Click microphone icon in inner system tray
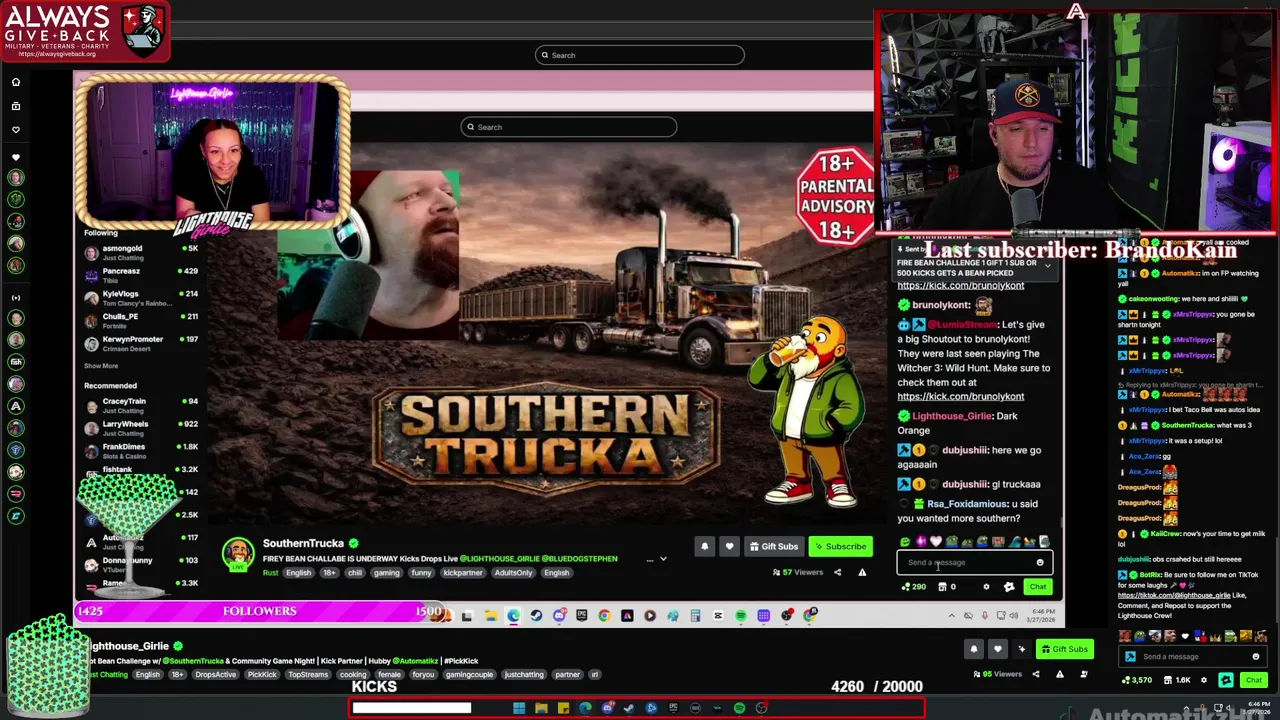Viewport: 1280px width, 720px height. [985, 615]
